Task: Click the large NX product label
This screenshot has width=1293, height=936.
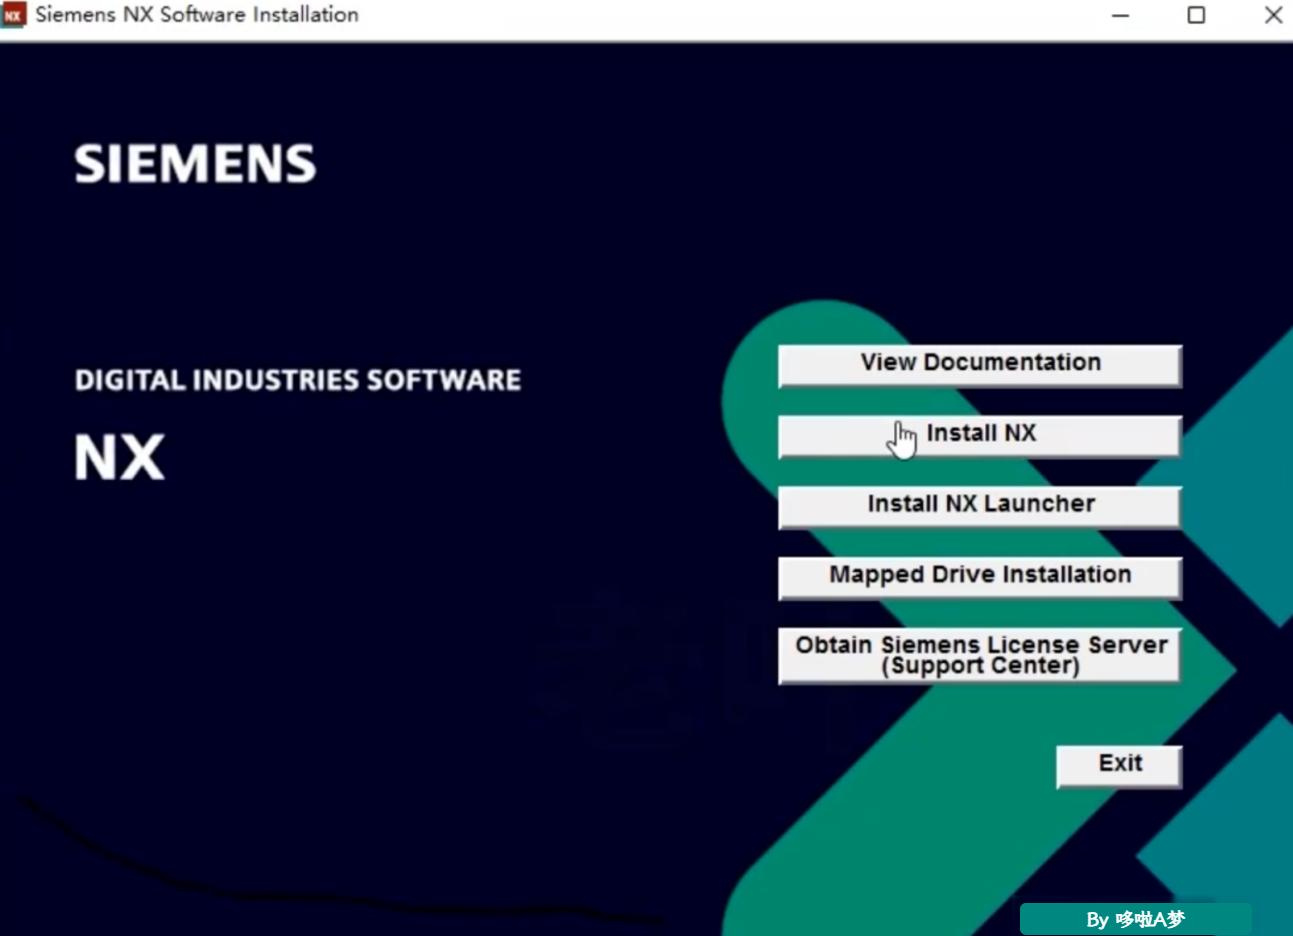Action: (120, 457)
